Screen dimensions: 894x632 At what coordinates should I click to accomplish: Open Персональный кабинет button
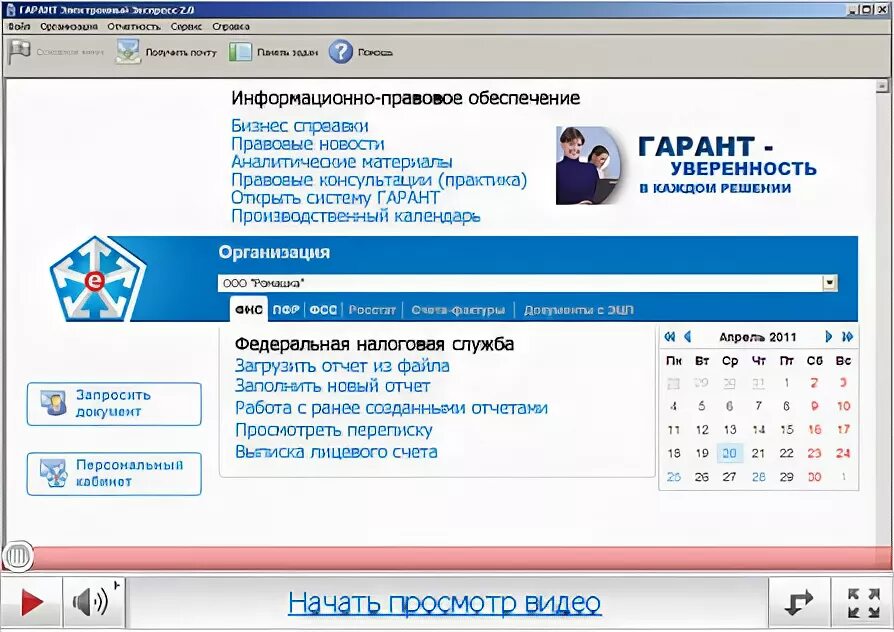(114, 473)
